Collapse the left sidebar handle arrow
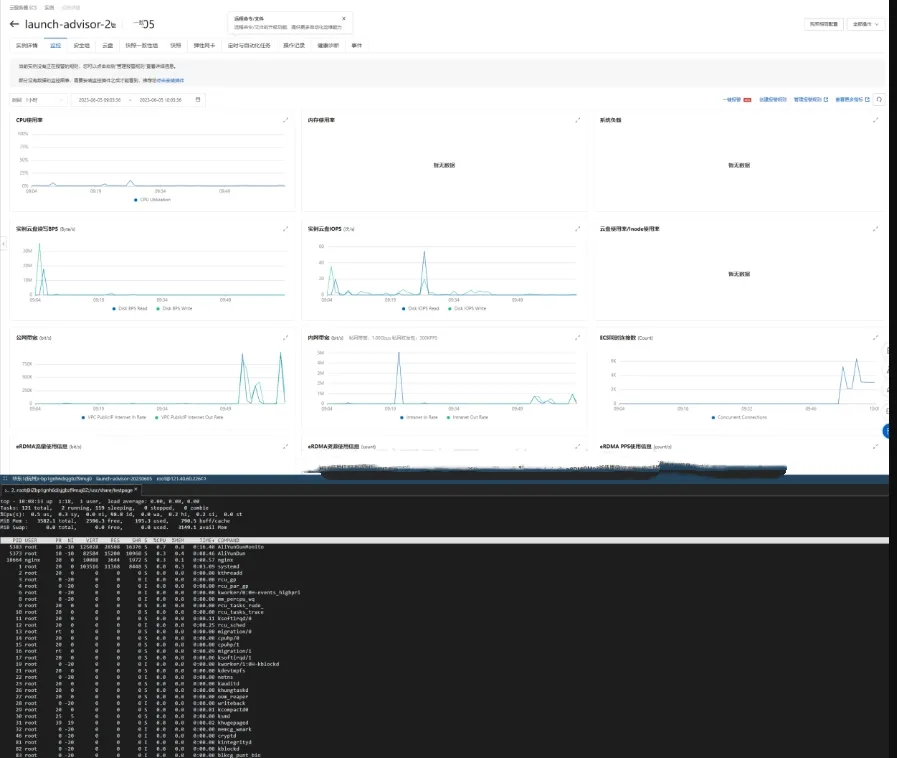Viewport: 897px width, 758px height. (x=3, y=244)
